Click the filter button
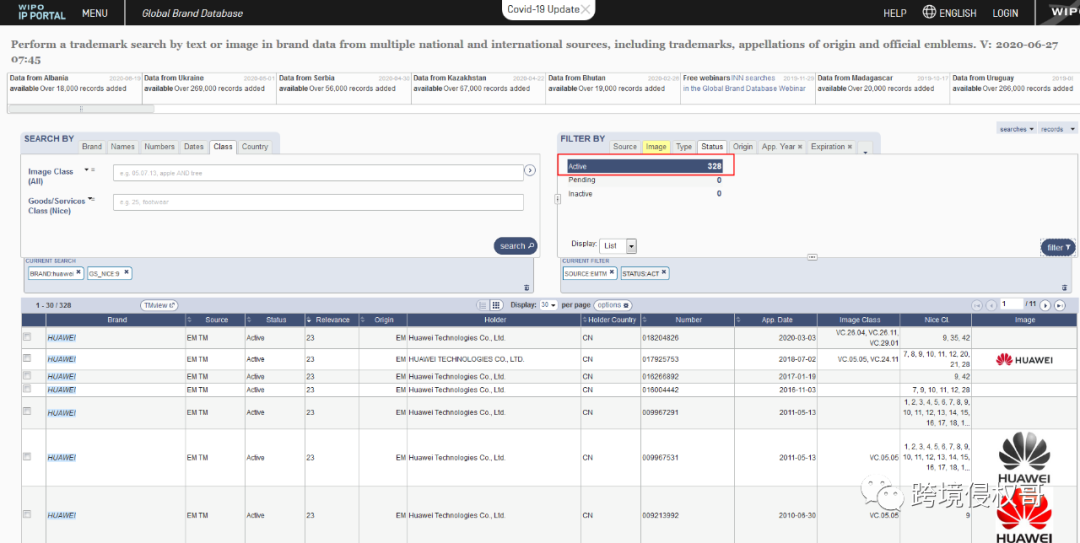 (x=1058, y=247)
